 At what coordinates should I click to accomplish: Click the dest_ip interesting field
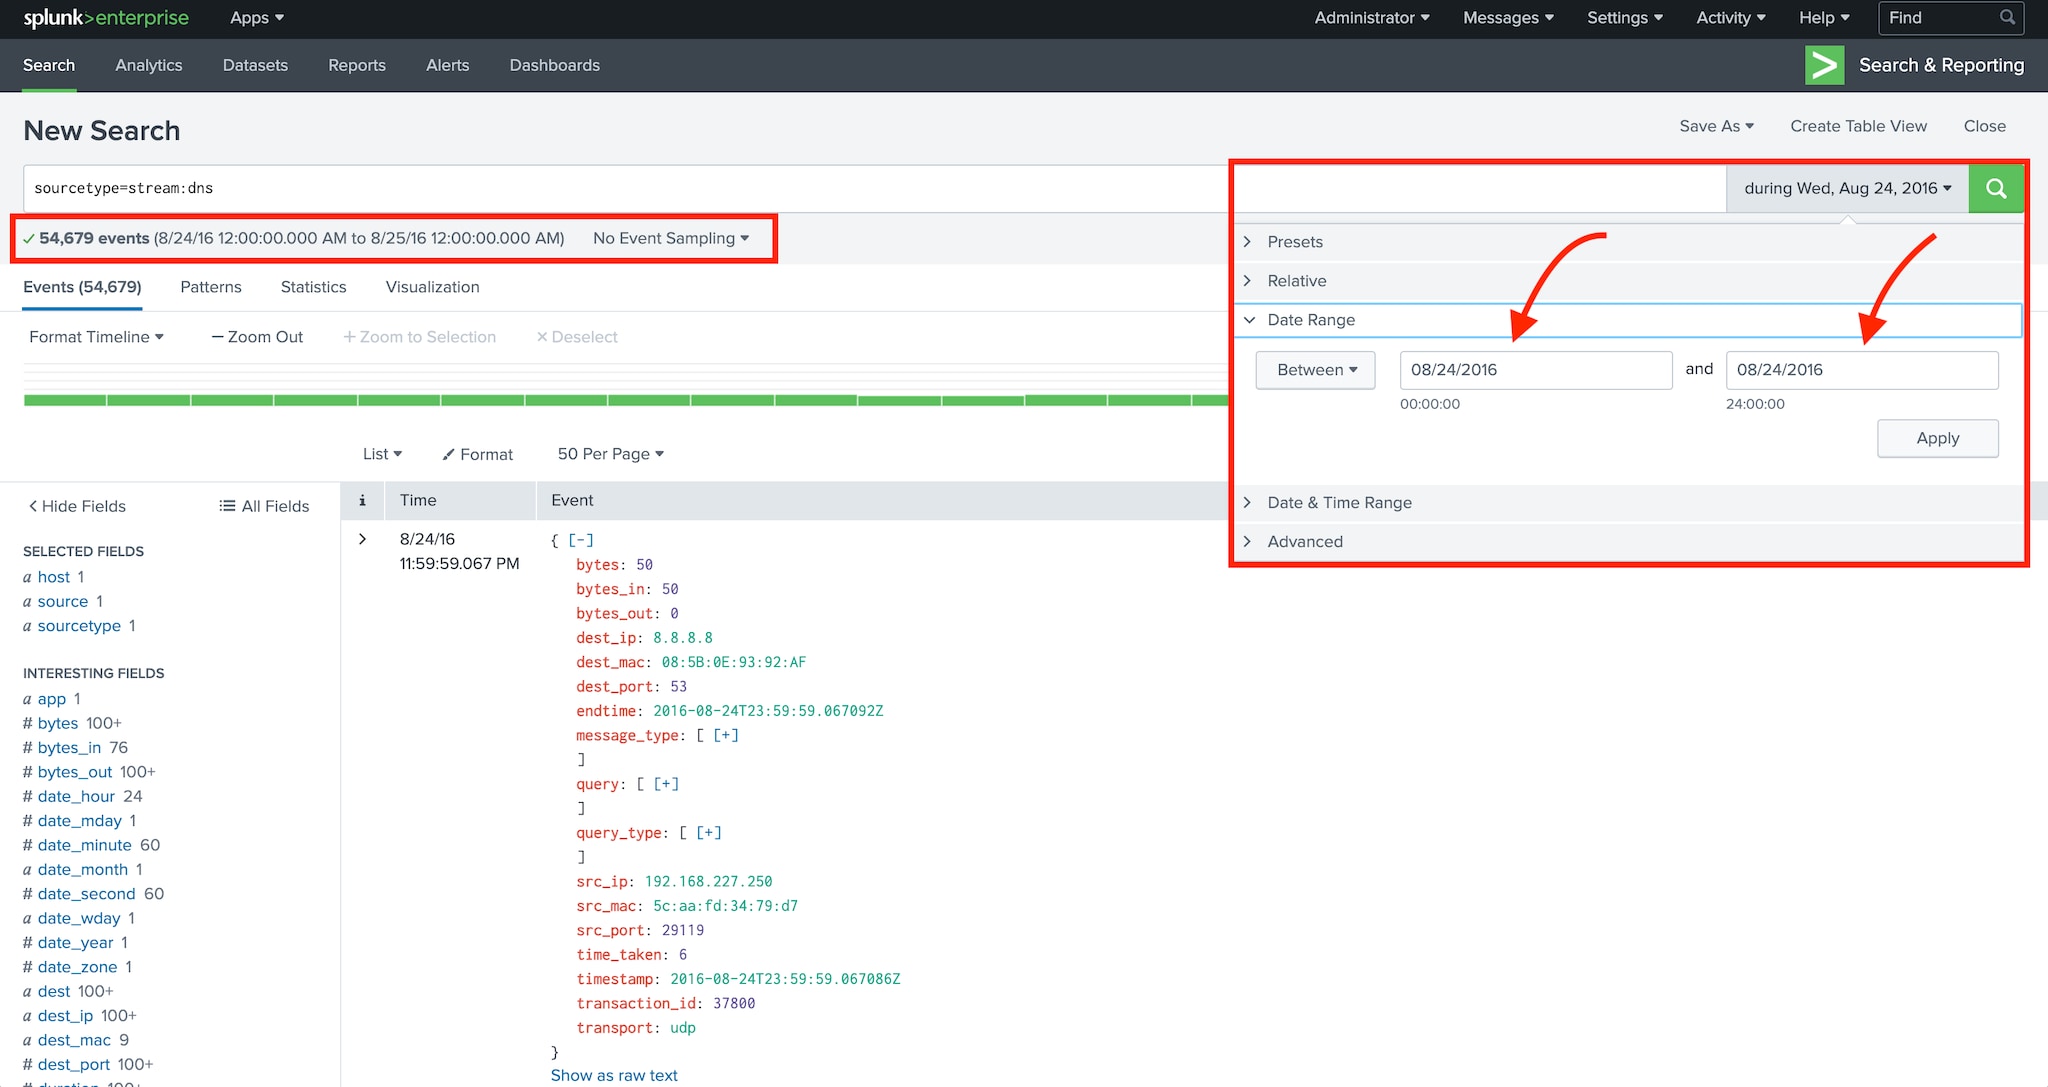(65, 1016)
